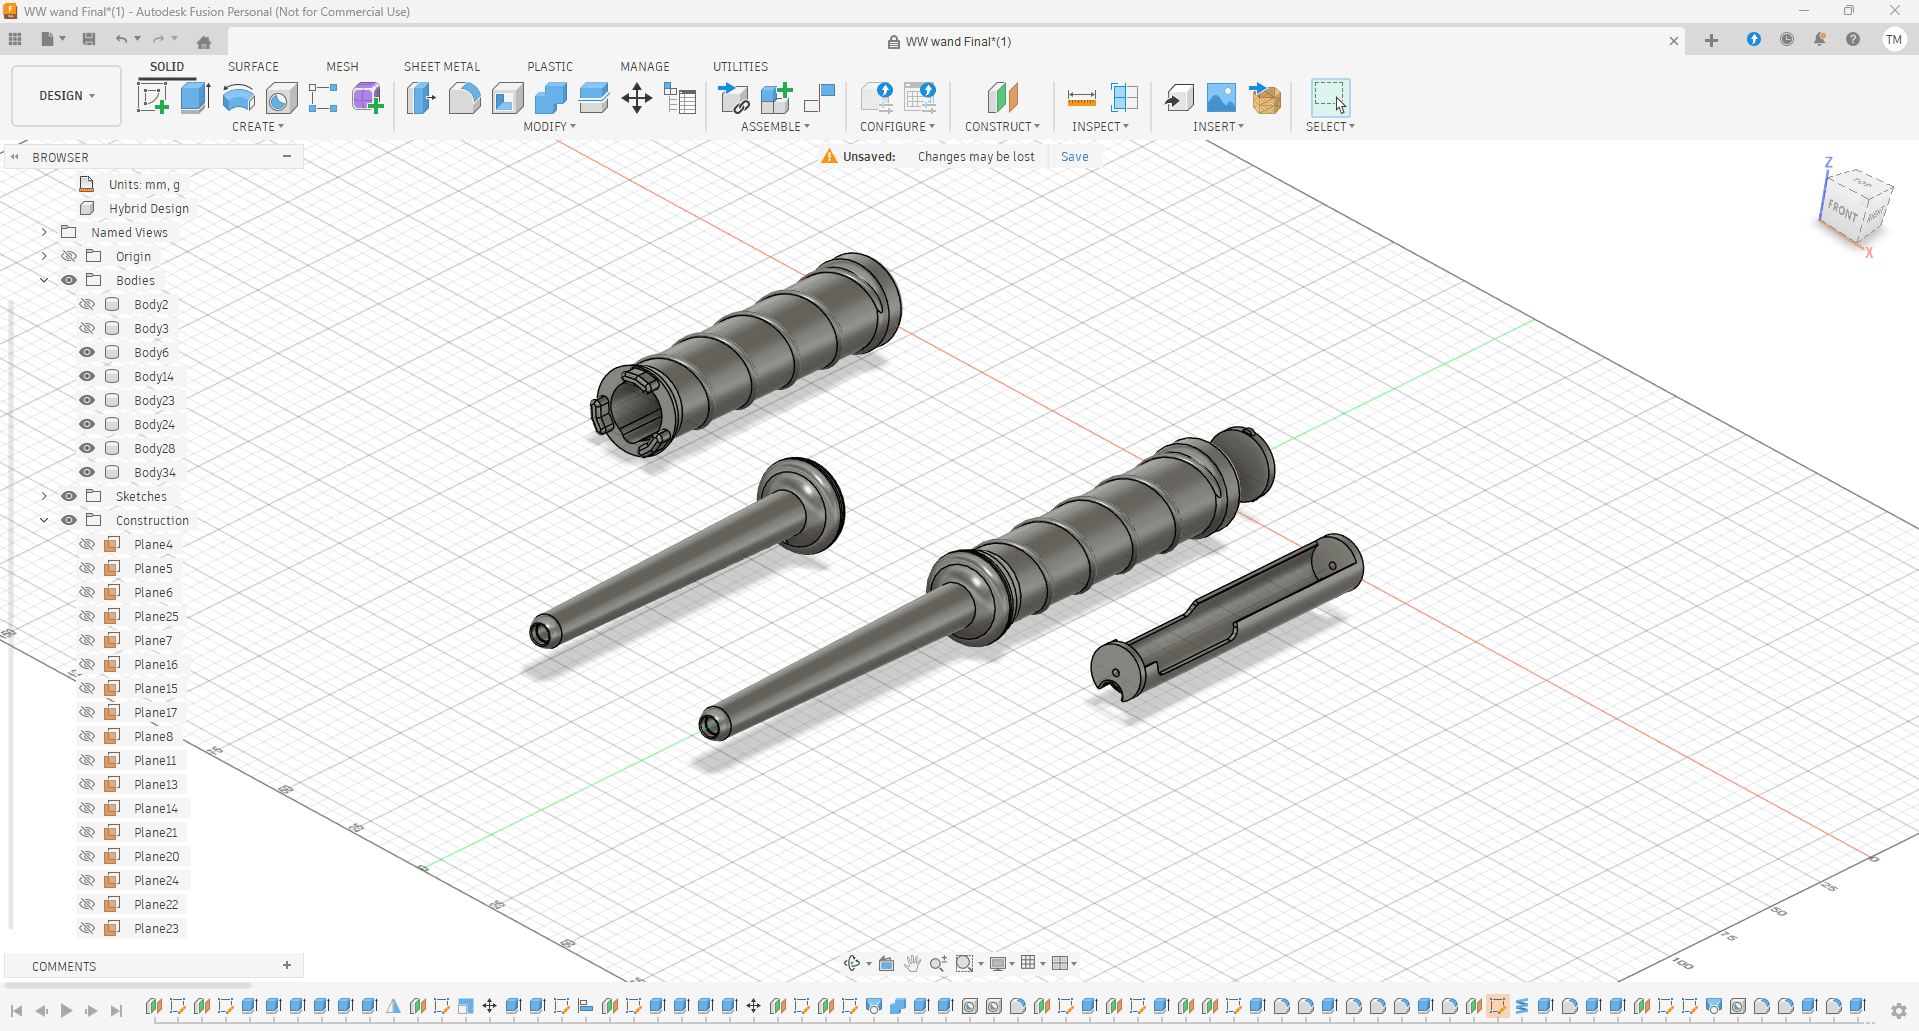Toggle visibility of the Origin folder
This screenshot has width=1919, height=1031.
click(69, 256)
